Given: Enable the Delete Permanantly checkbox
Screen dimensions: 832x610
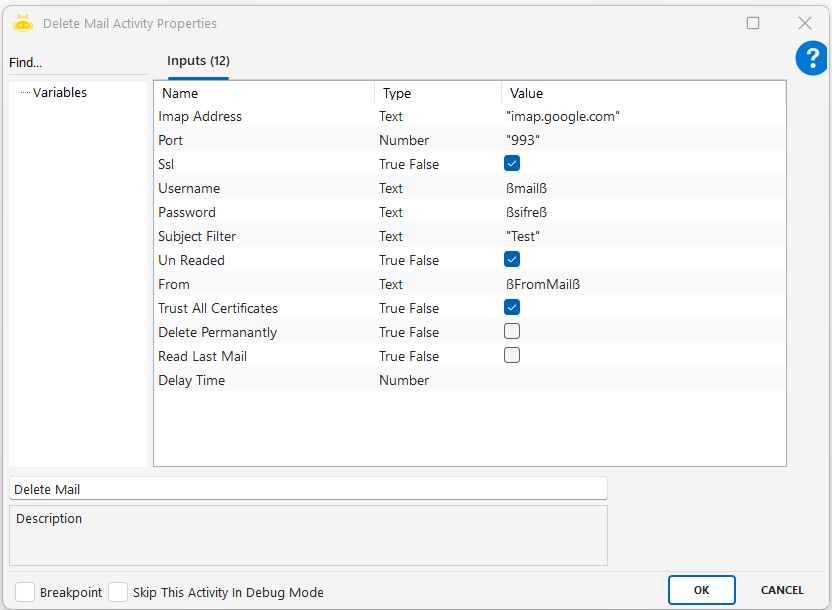Looking at the screenshot, I should [512, 332].
